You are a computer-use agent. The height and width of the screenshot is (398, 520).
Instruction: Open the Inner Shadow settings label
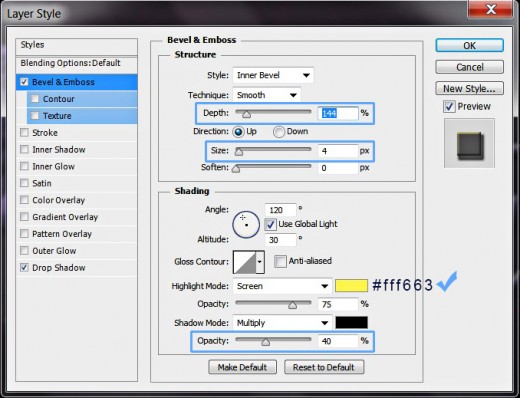tap(59, 150)
